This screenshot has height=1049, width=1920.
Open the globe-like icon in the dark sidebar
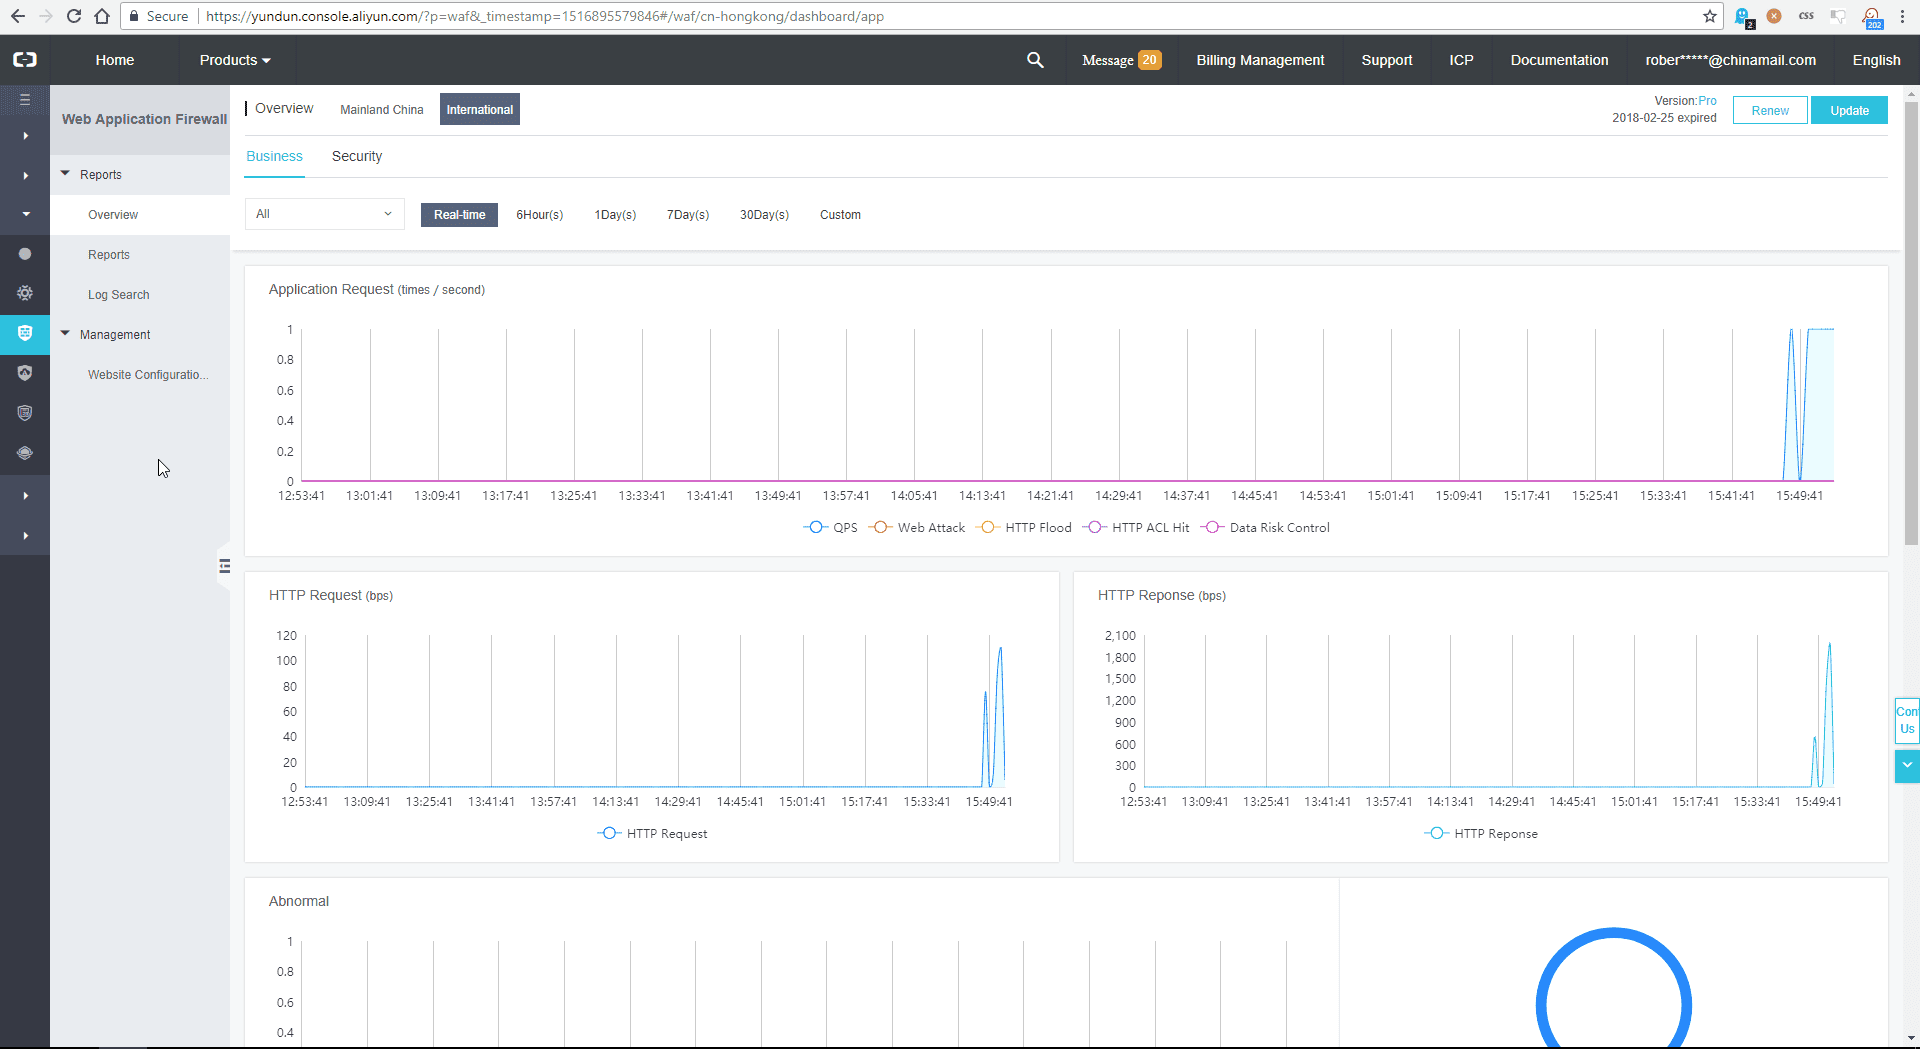coord(25,453)
